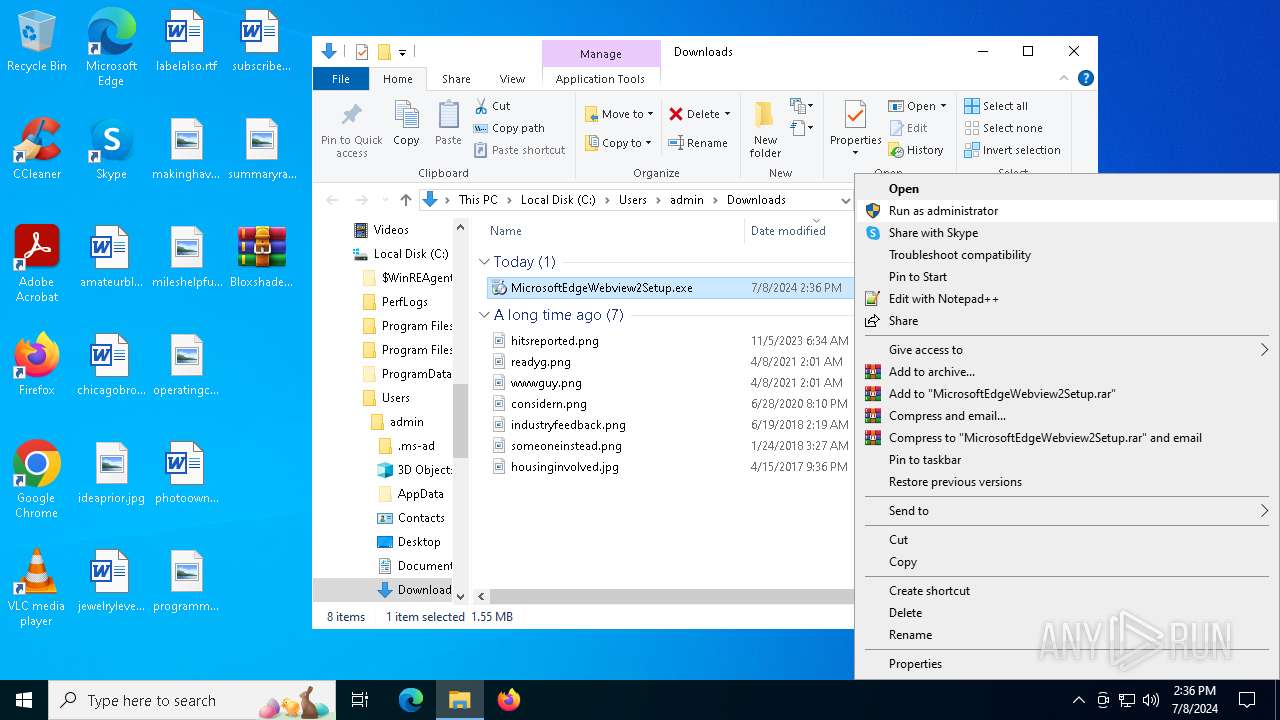Choose Pin to taskbar
This screenshot has width=1280, height=720.
click(x=1067, y=460)
